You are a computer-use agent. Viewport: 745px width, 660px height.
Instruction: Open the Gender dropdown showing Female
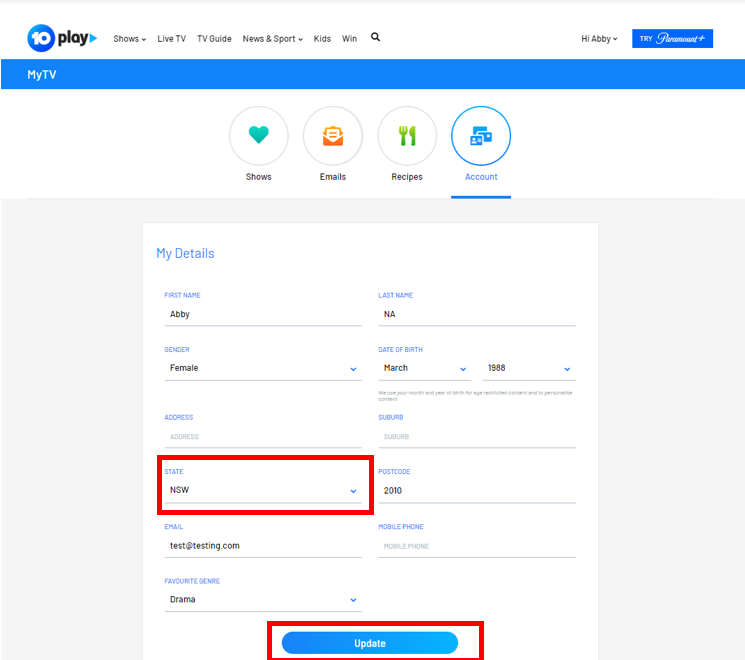[263, 368]
